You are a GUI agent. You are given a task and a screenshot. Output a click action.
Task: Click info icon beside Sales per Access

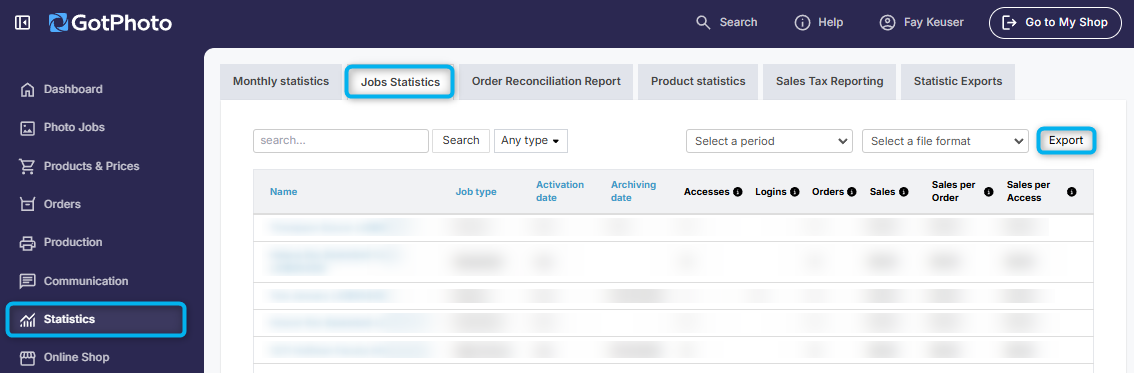pyautogui.click(x=1072, y=192)
